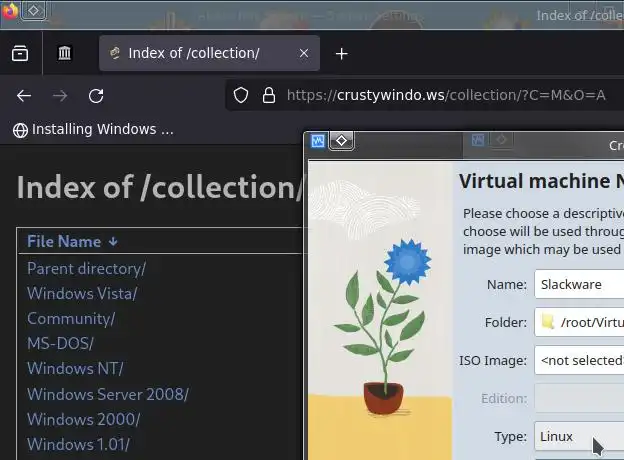This screenshot has height=460, width=624.
Task: Click the Folder field showing /root/Virtu
Action: pyautogui.click(x=579, y=322)
